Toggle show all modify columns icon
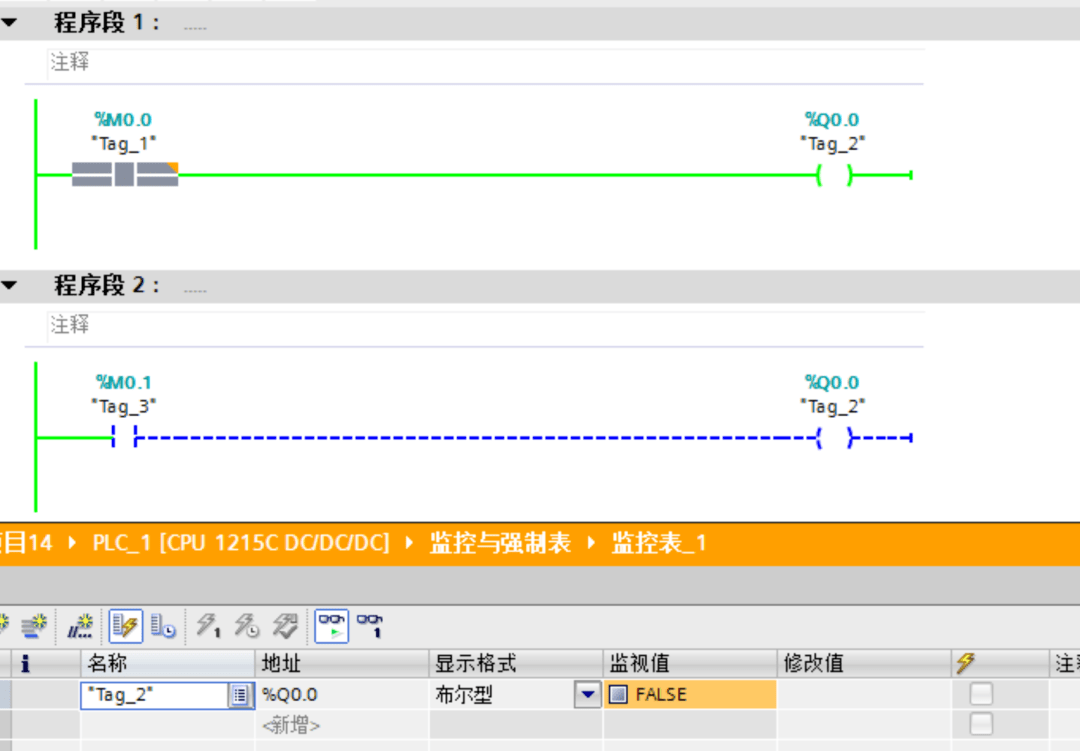 [124, 626]
